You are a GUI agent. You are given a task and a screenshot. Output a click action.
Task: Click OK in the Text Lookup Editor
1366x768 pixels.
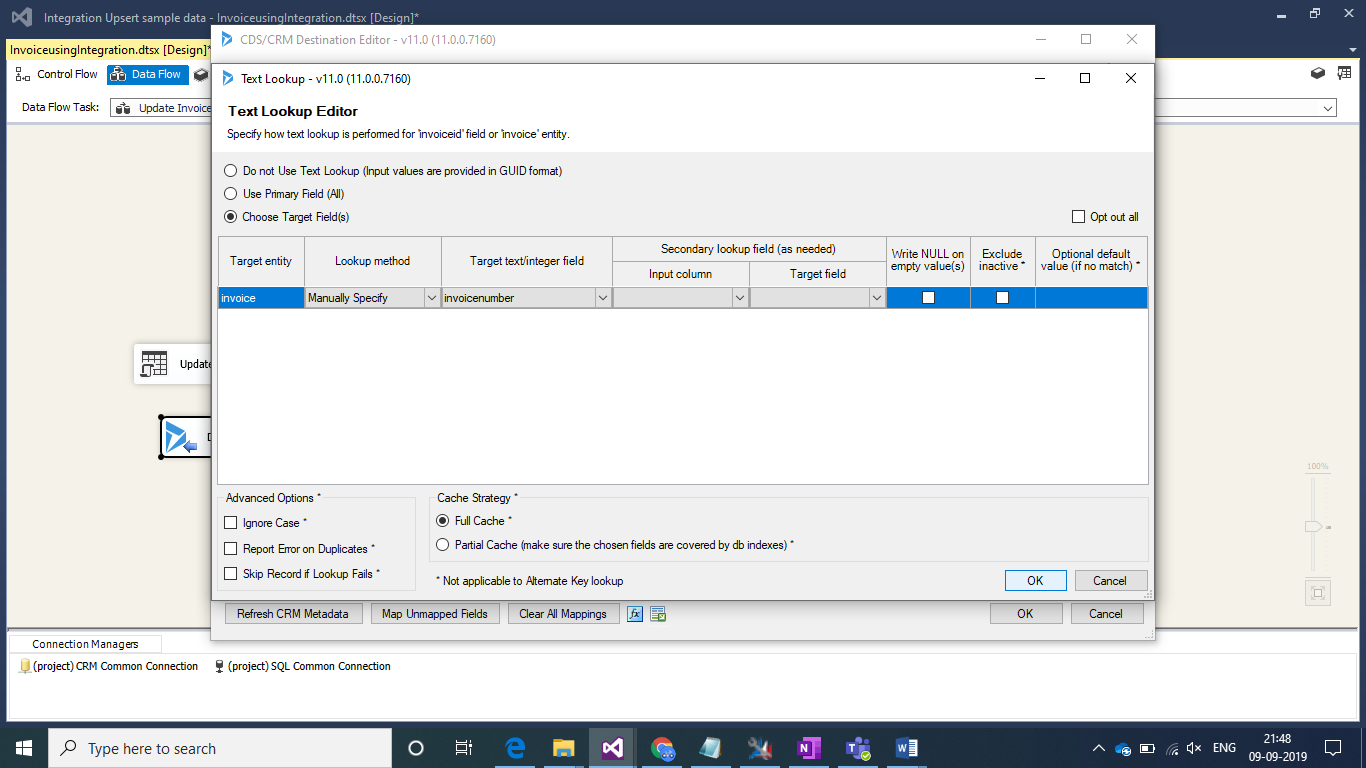[x=1035, y=581]
